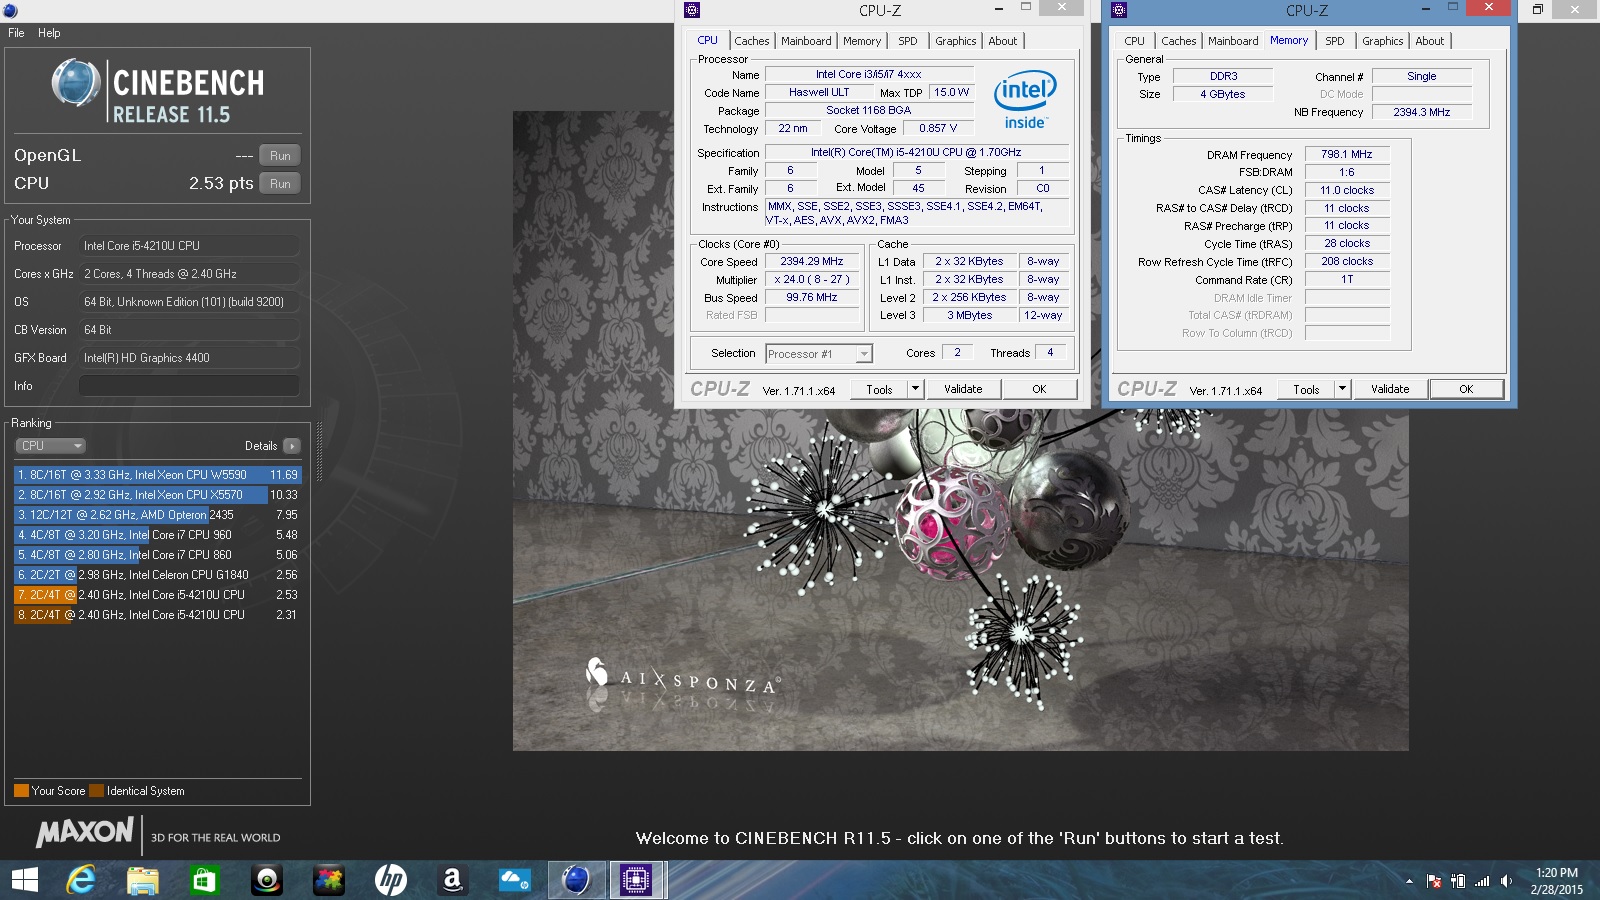Image resolution: width=1600 pixels, height=900 pixels.
Task: Open the puzzle-piece games taskbar icon
Action: coord(329,880)
